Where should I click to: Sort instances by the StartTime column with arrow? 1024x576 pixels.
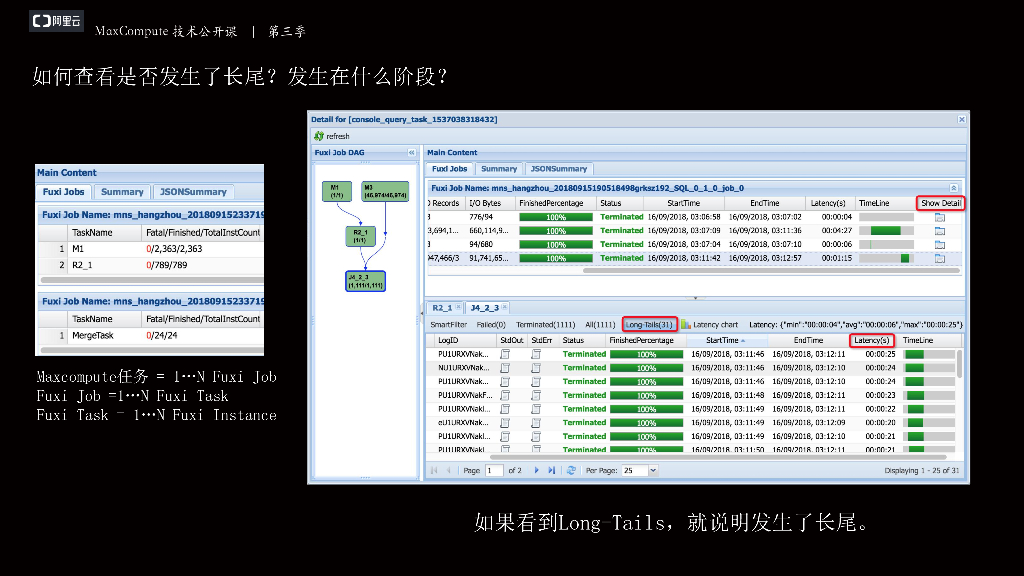[725, 340]
